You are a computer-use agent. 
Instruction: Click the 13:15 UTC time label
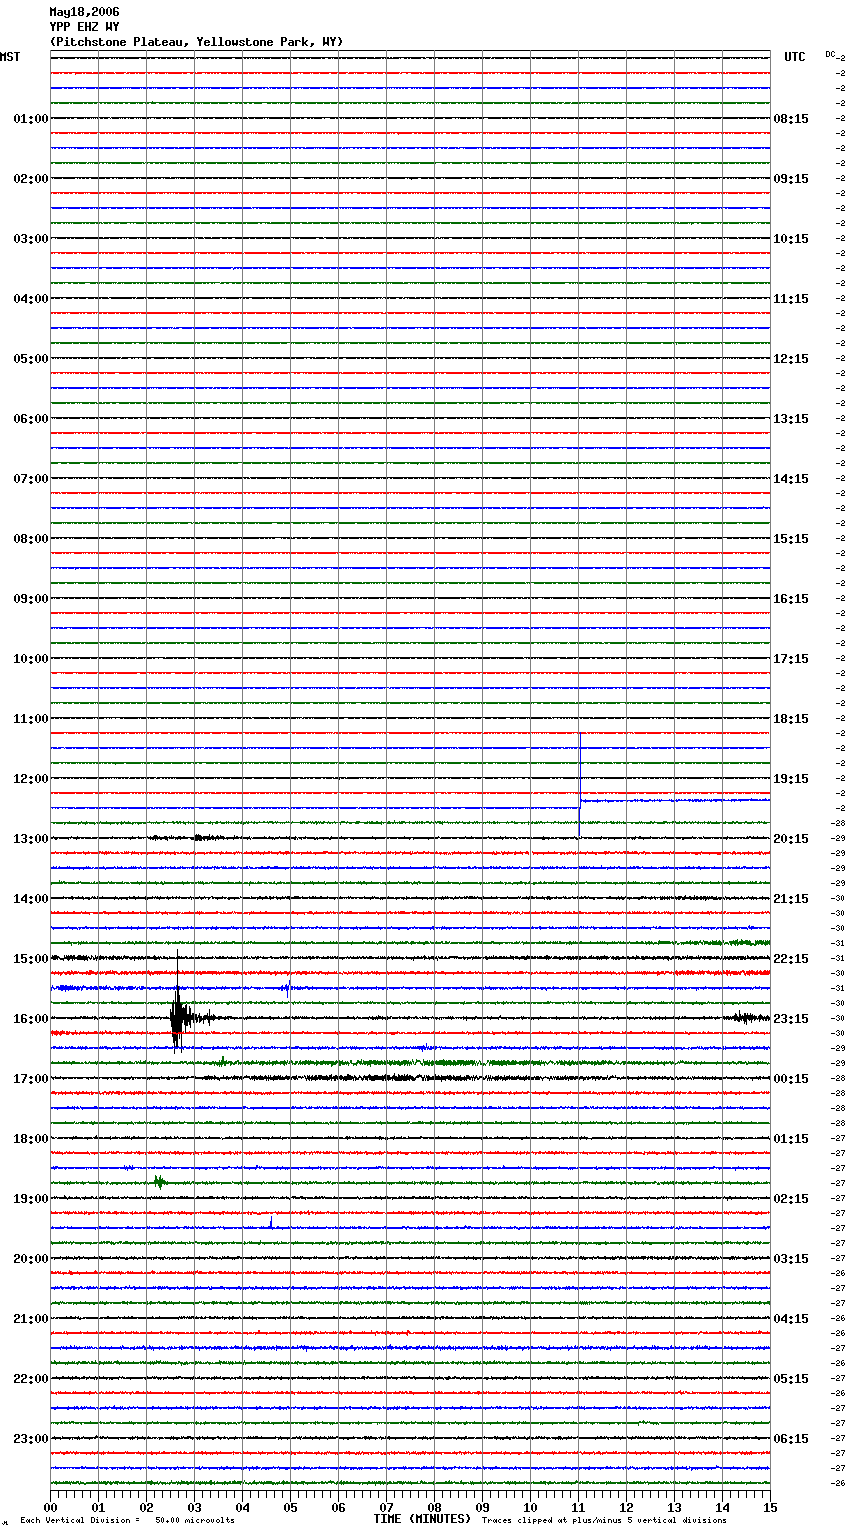point(791,419)
